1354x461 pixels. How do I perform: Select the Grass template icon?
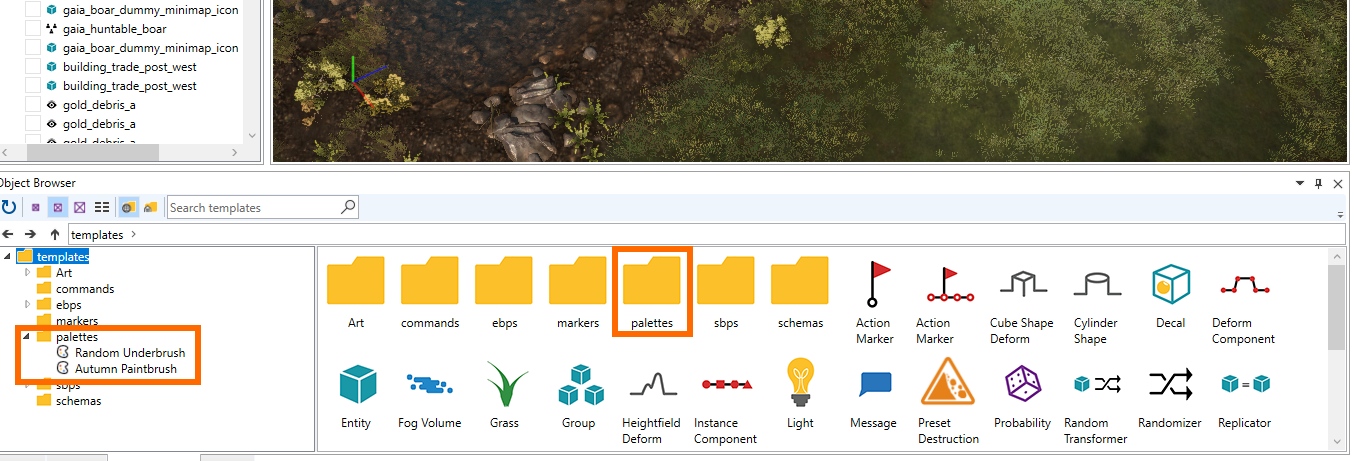(x=505, y=384)
